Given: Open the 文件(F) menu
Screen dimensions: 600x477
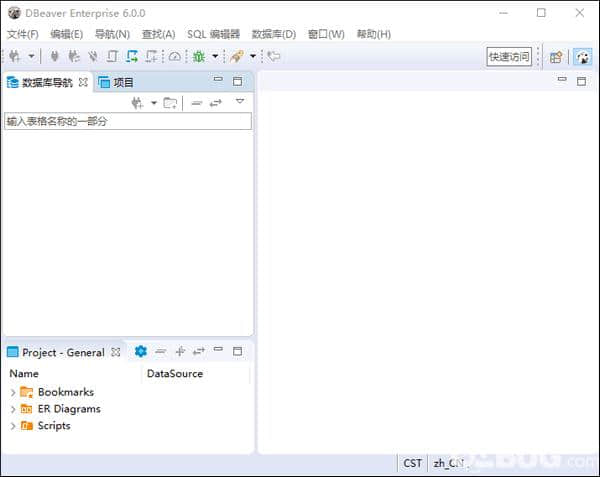Looking at the screenshot, I should coord(22,34).
